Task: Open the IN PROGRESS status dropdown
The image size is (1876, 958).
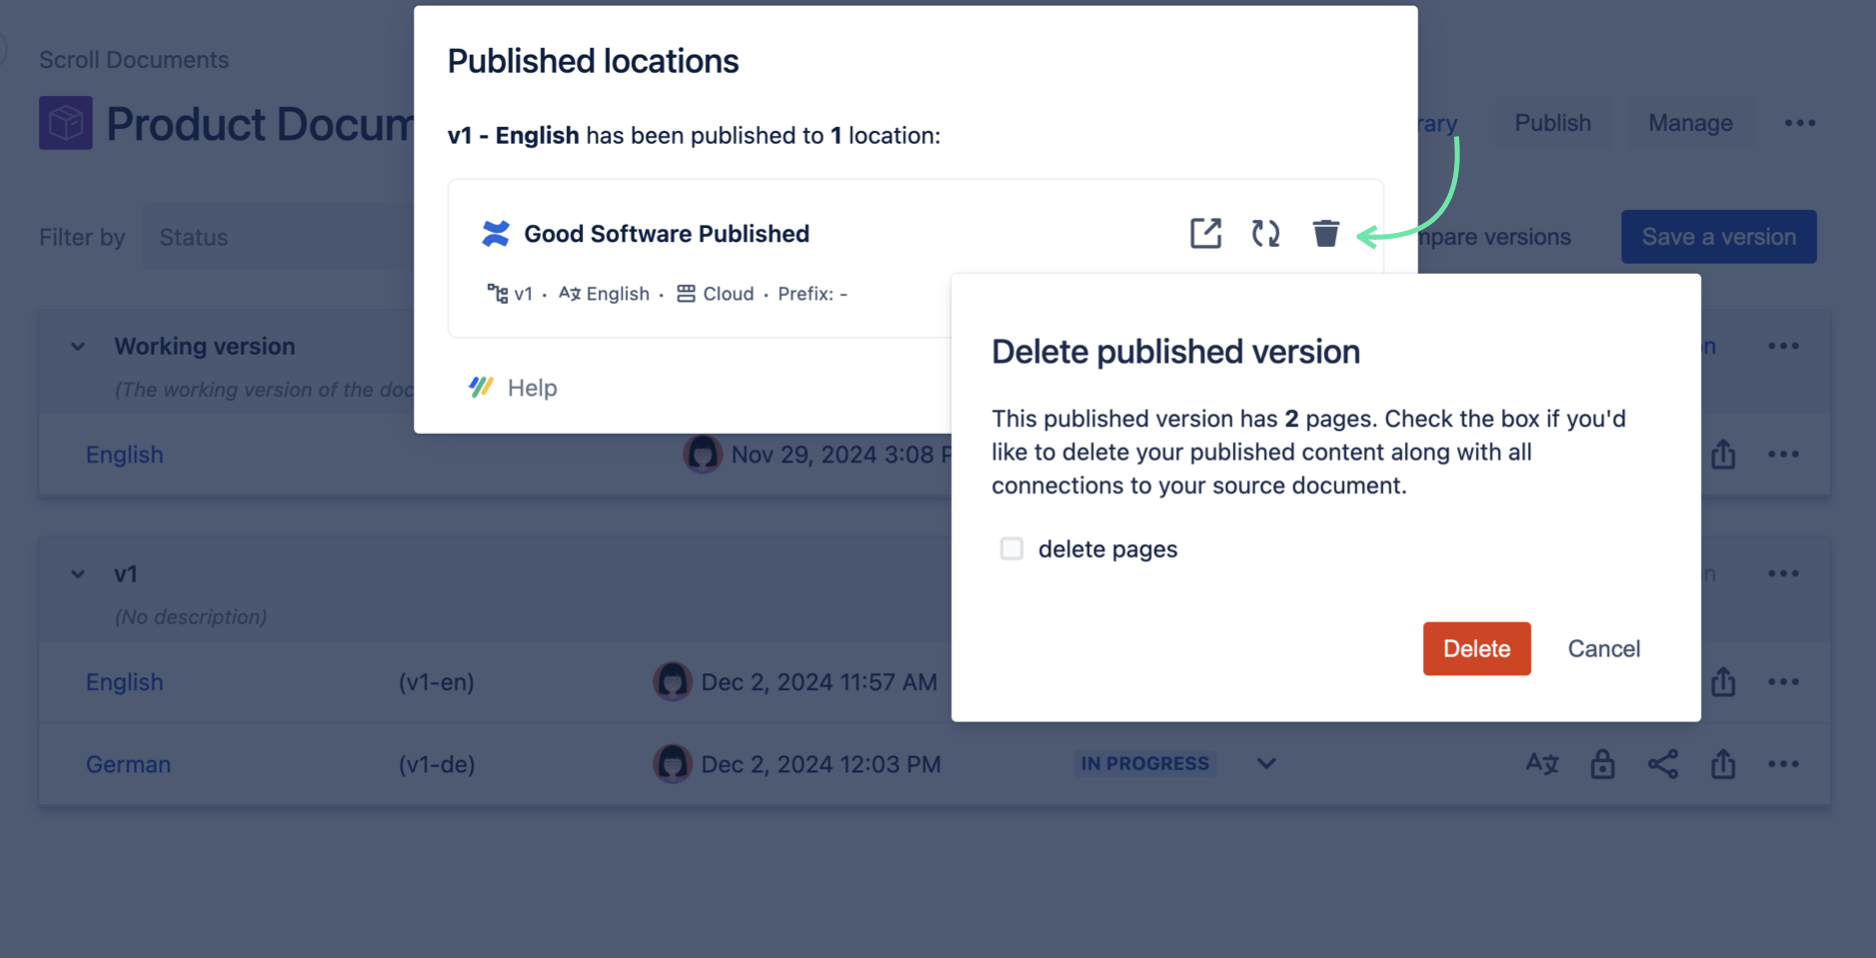Action: [x=1265, y=763]
